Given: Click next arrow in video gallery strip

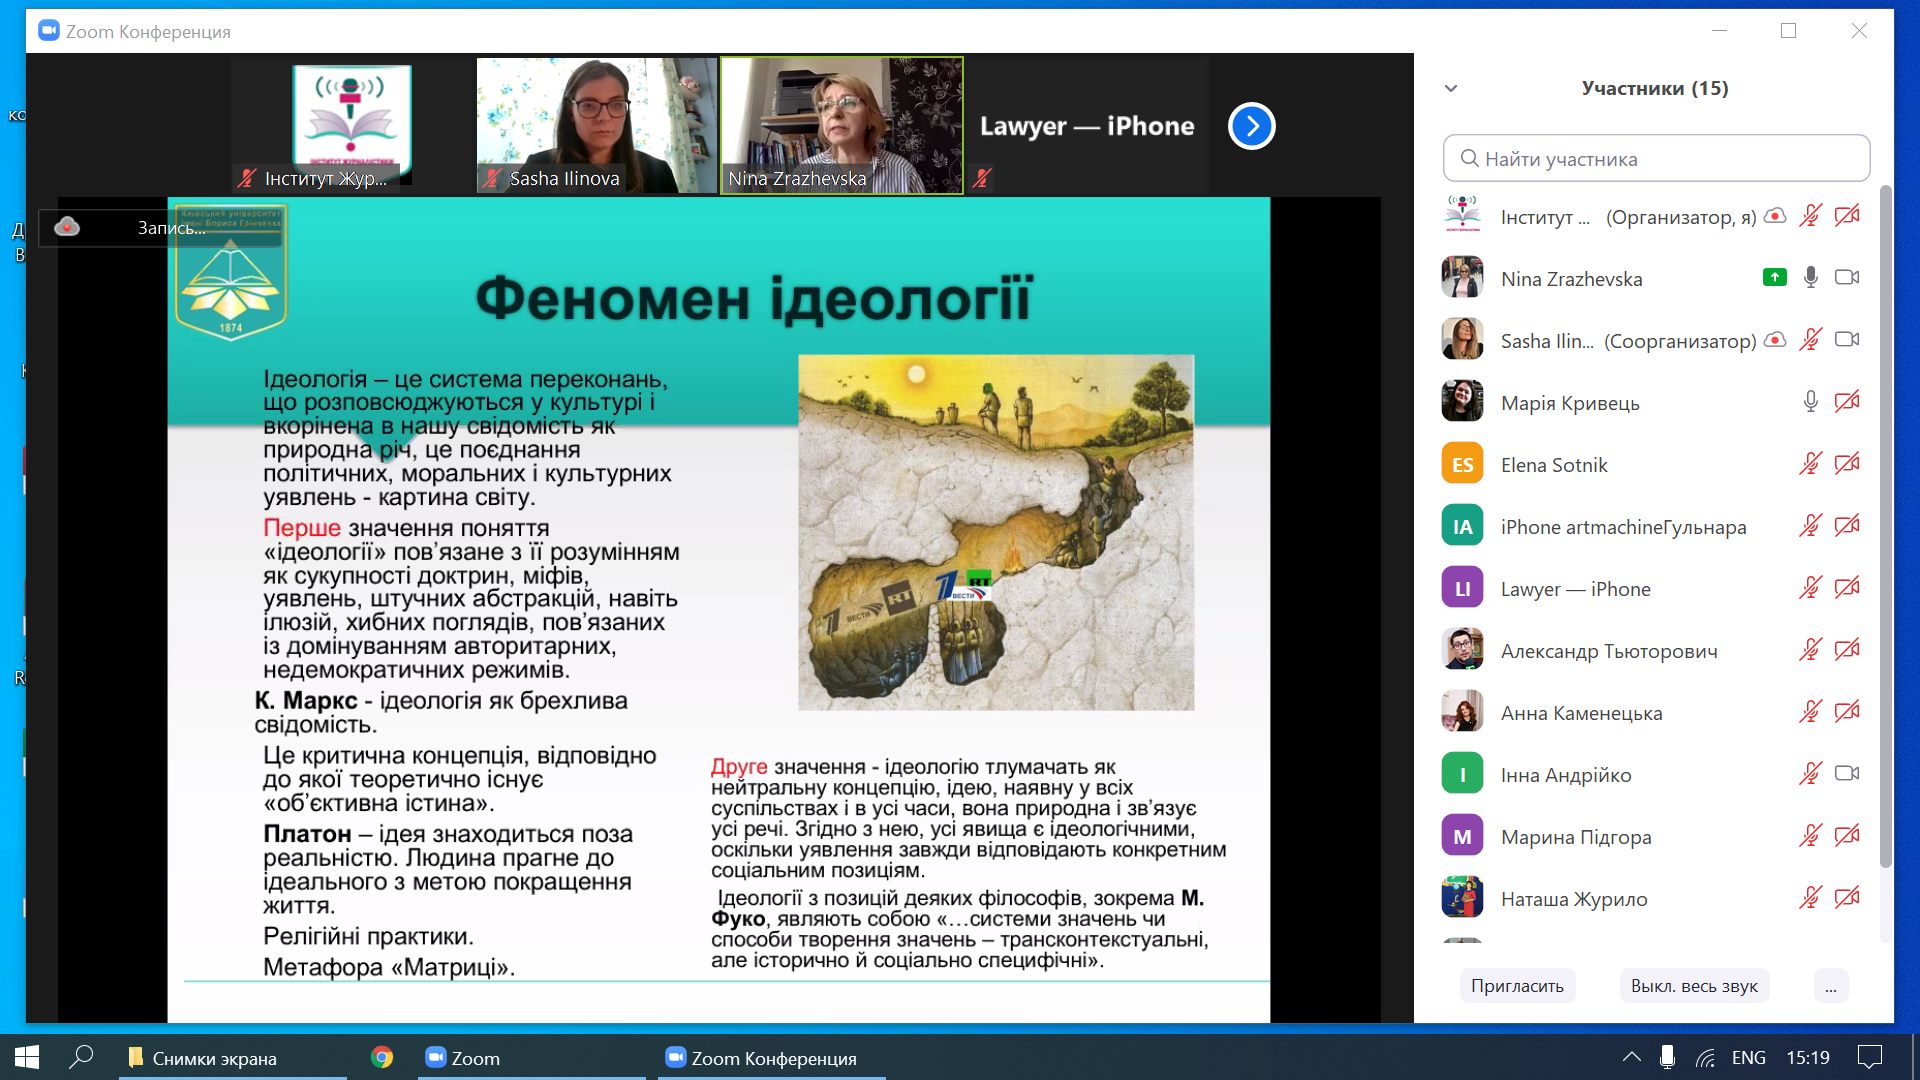Looking at the screenshot, I should point(1251,126).
